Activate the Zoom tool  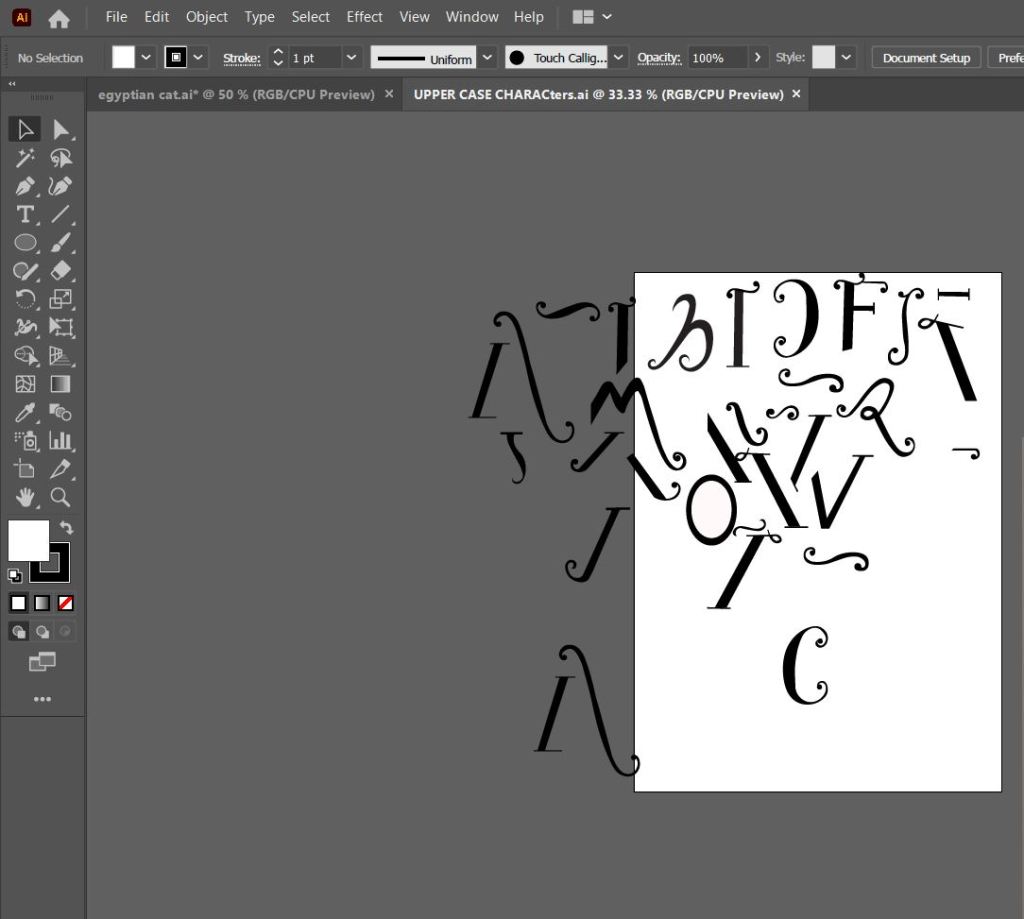click(61, 497)
